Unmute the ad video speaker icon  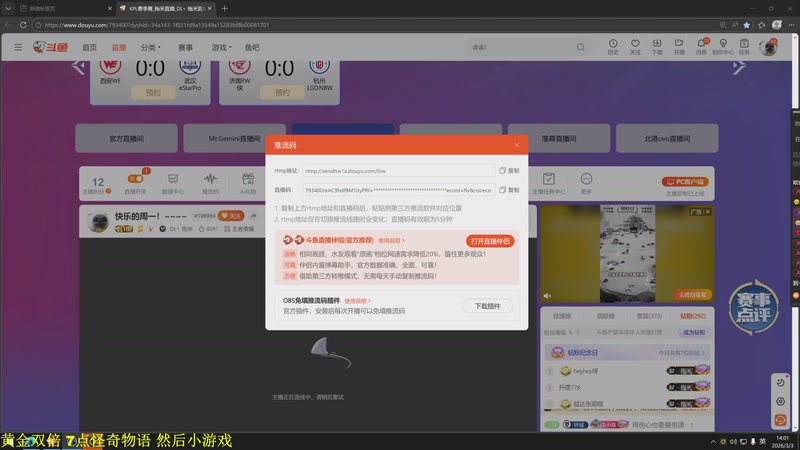(x=547, y=296)
